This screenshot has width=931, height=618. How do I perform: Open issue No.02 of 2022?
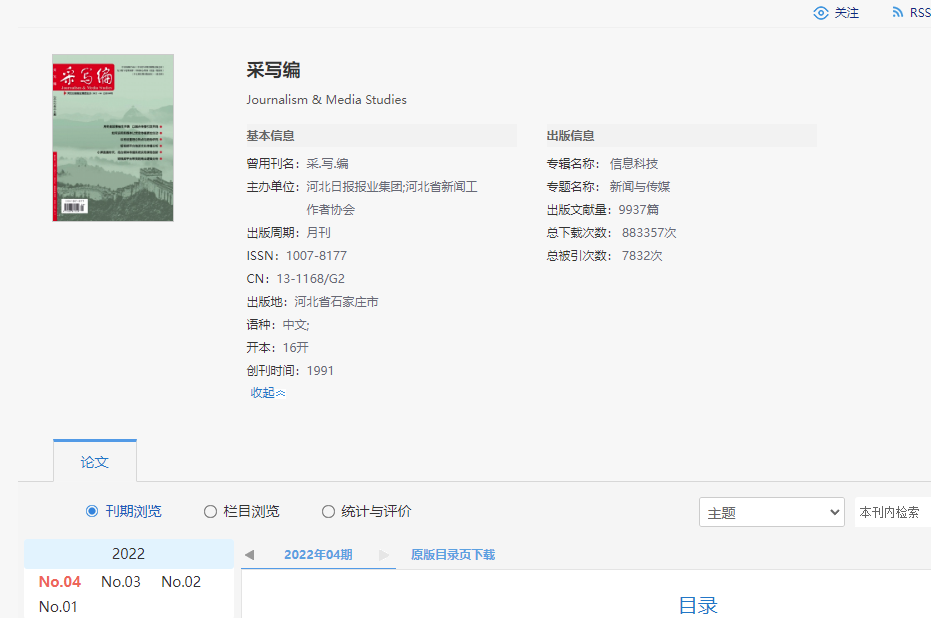click(181, 582)
